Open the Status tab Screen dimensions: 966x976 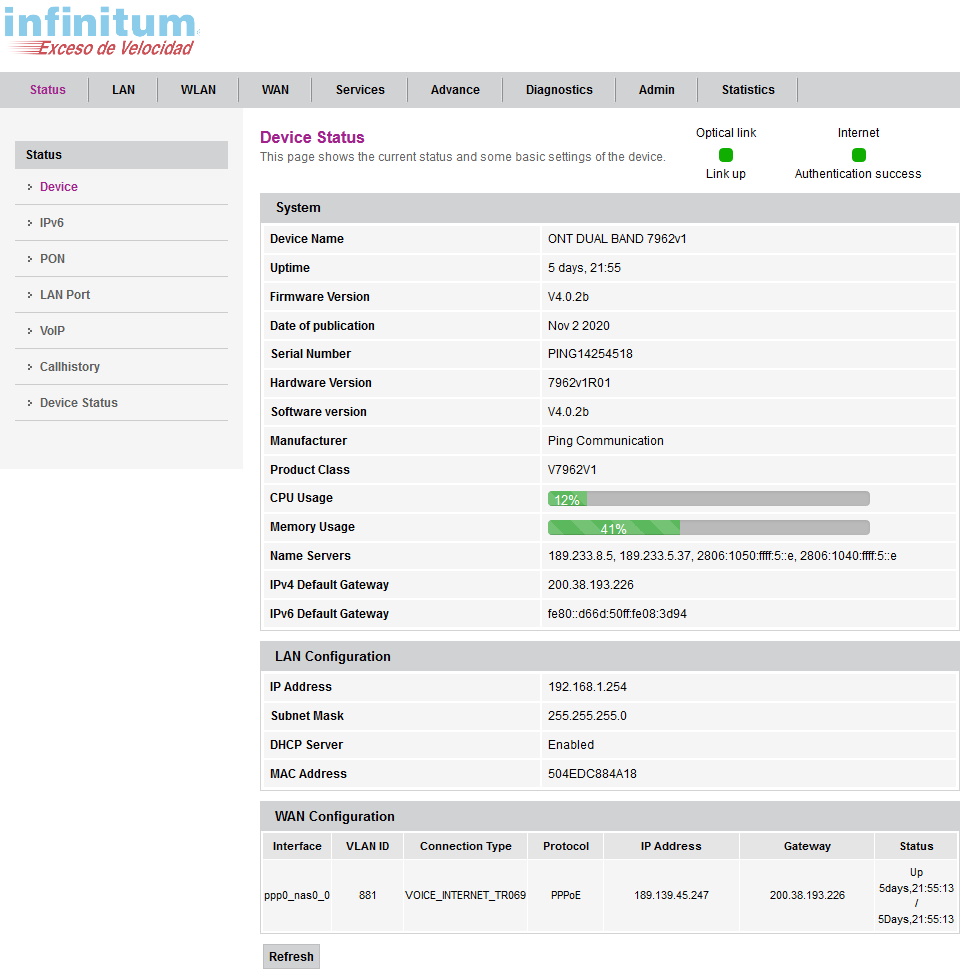pos(48,90)
